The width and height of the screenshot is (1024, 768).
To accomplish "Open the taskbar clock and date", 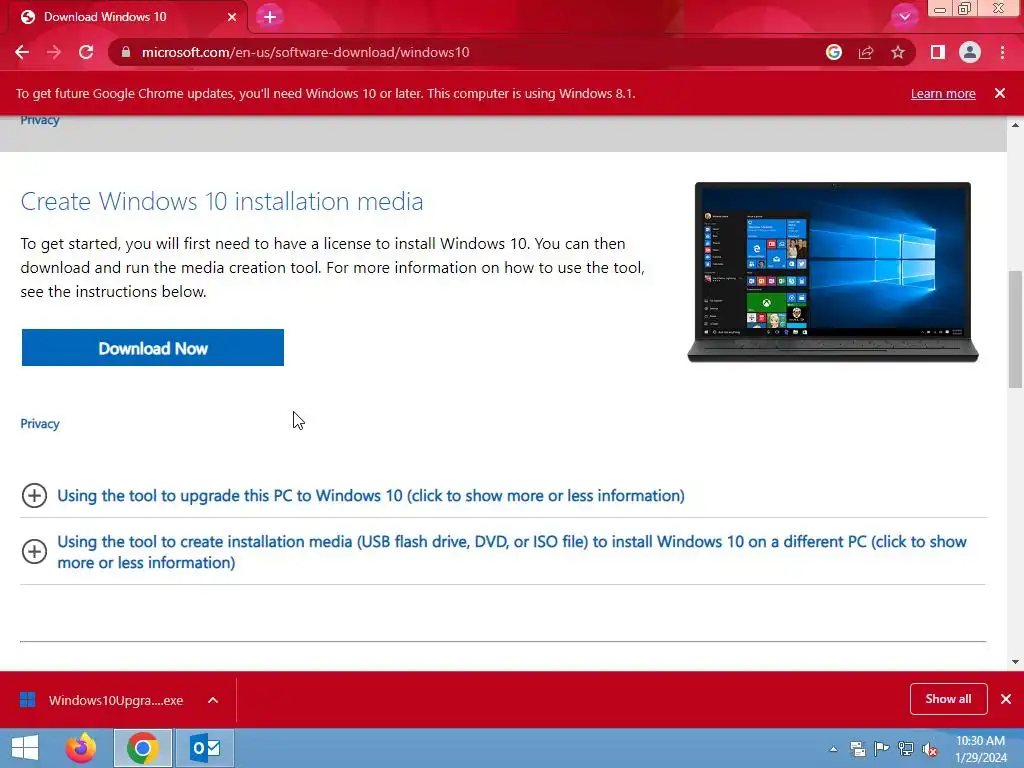I will pyautogui.click(x=981, y=749).
